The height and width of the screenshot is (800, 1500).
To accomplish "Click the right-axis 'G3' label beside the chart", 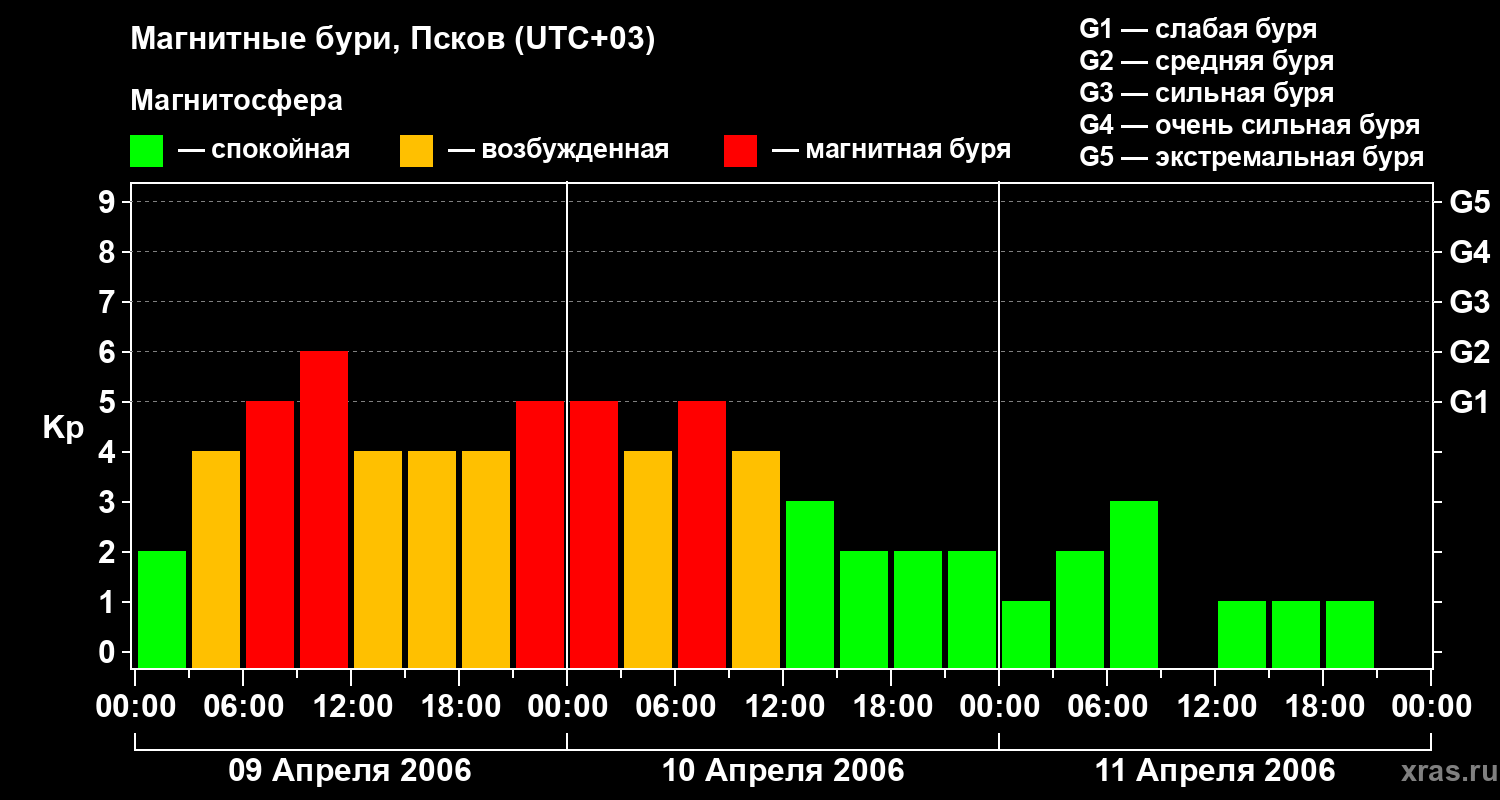I will click(x=1469, y=302).
